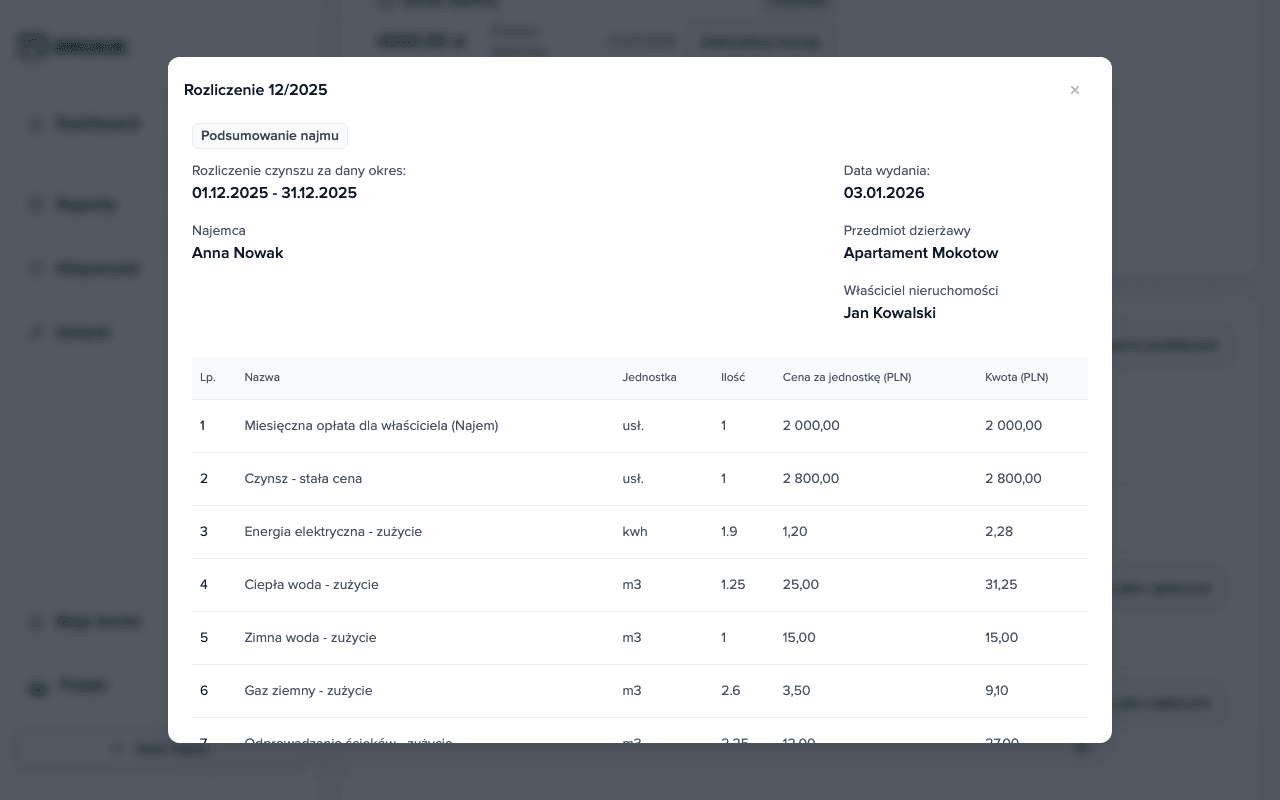Click the Jednostka column header
This screenshot has height=800, width=1280.
tap(649, 378)
